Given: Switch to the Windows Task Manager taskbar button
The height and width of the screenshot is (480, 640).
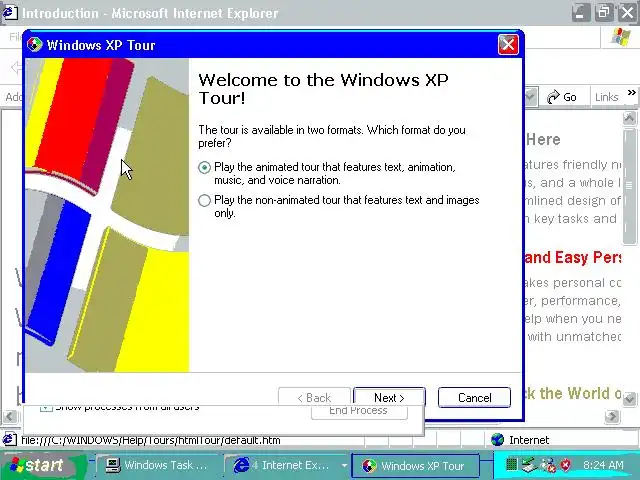Looking at the screenshot, I should point(157,465).
